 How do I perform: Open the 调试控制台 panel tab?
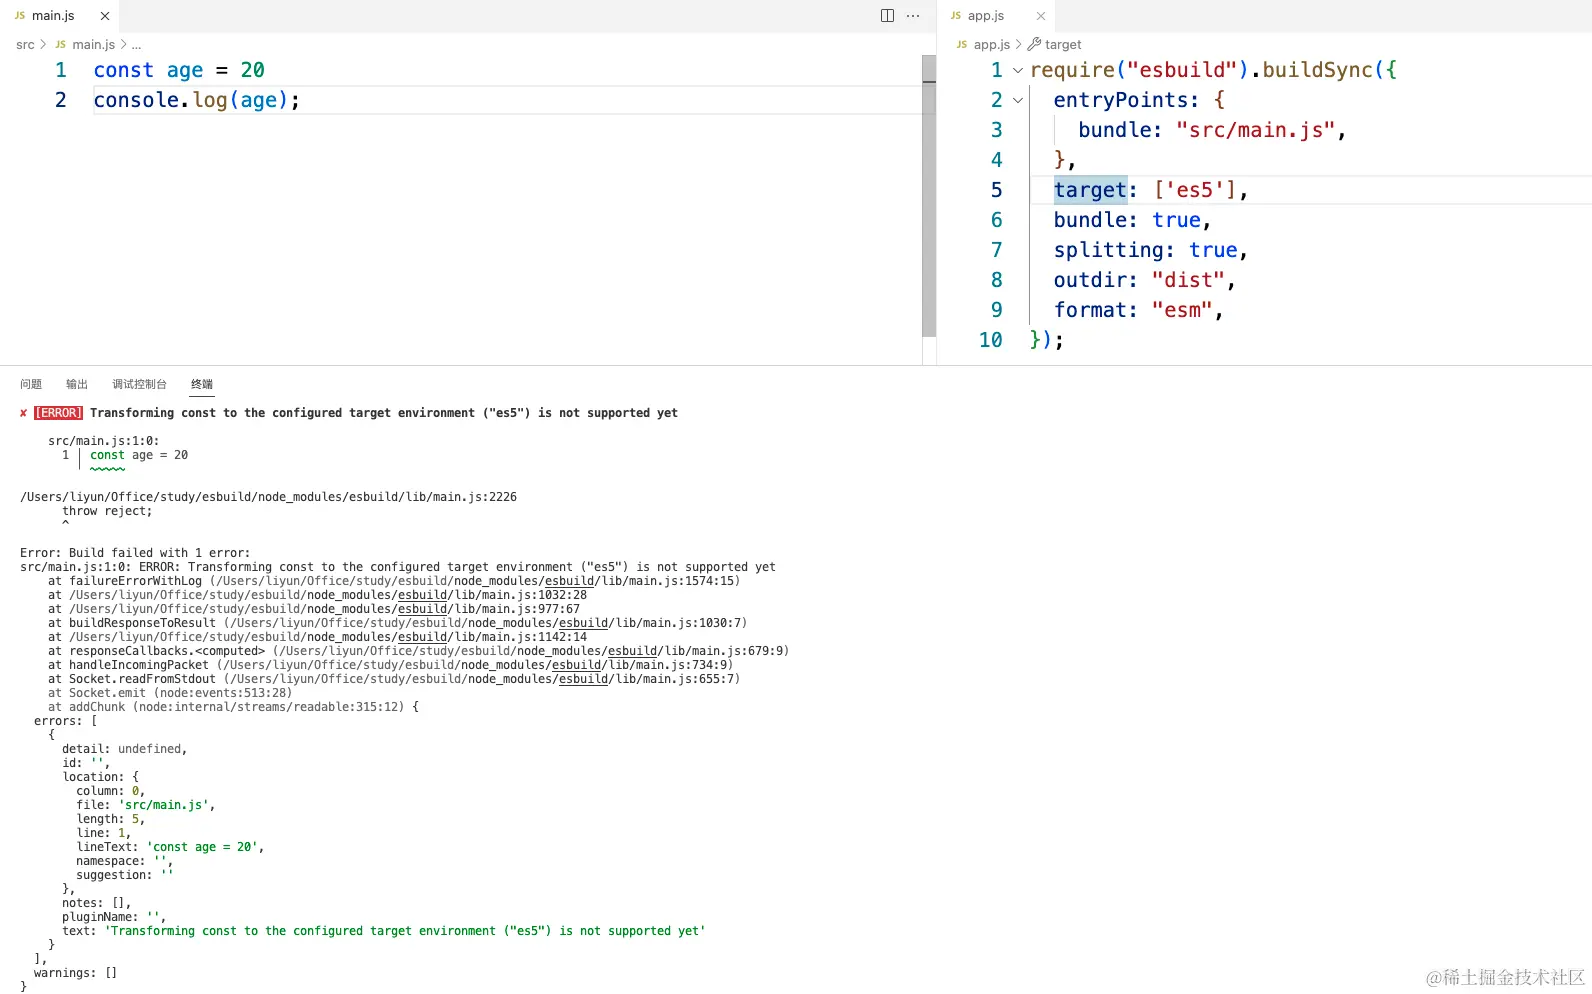tap(139, 384)
